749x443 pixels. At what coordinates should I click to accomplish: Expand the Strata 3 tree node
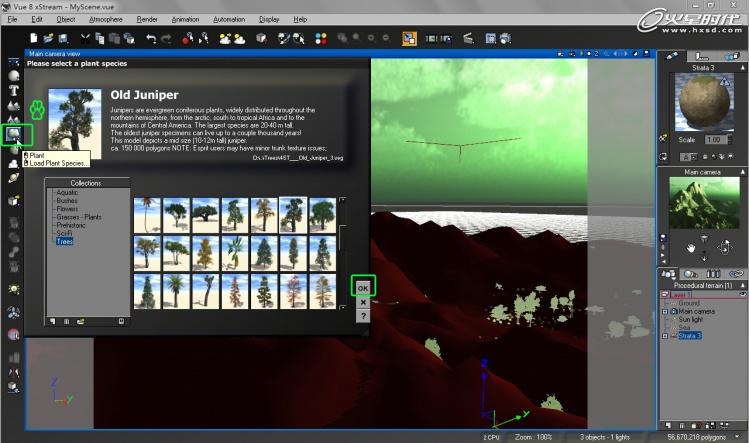point(665,336)
